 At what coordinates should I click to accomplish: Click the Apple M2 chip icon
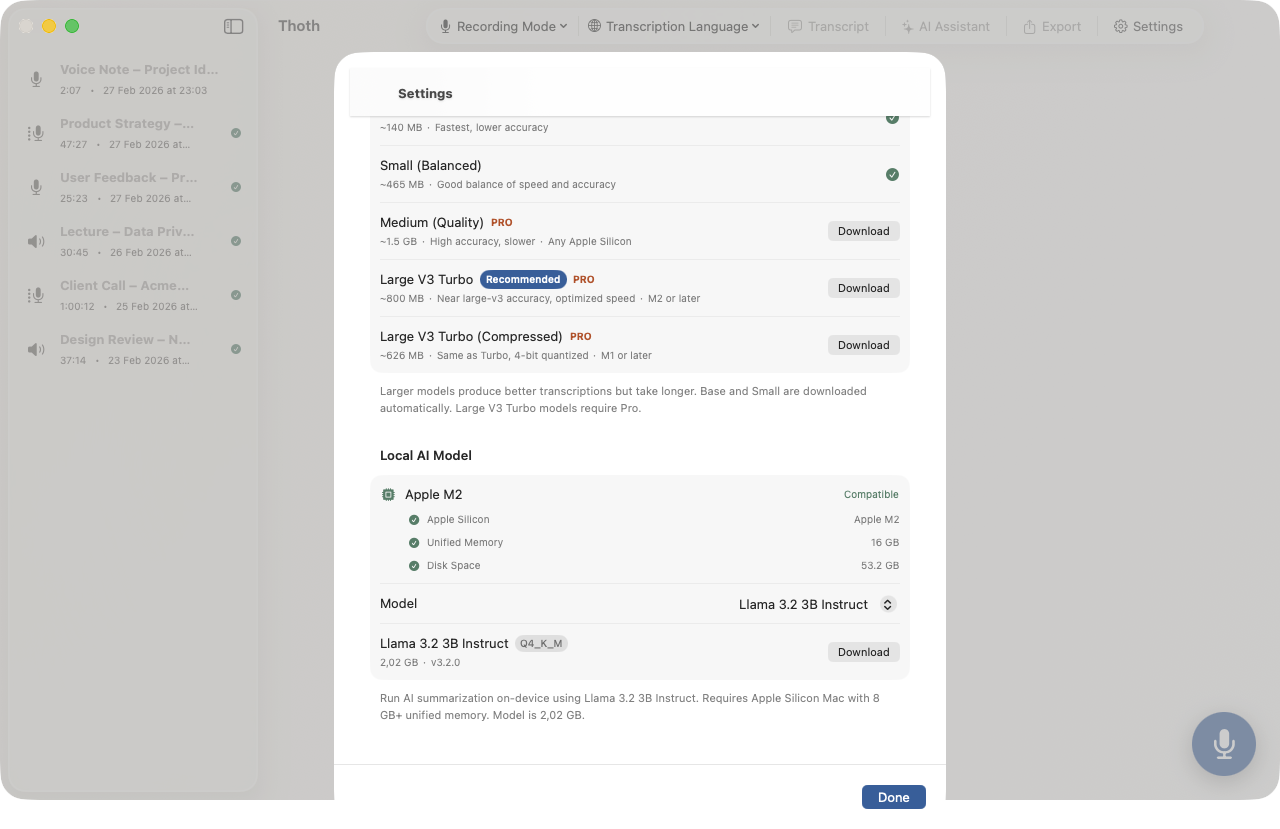[389, 495]
